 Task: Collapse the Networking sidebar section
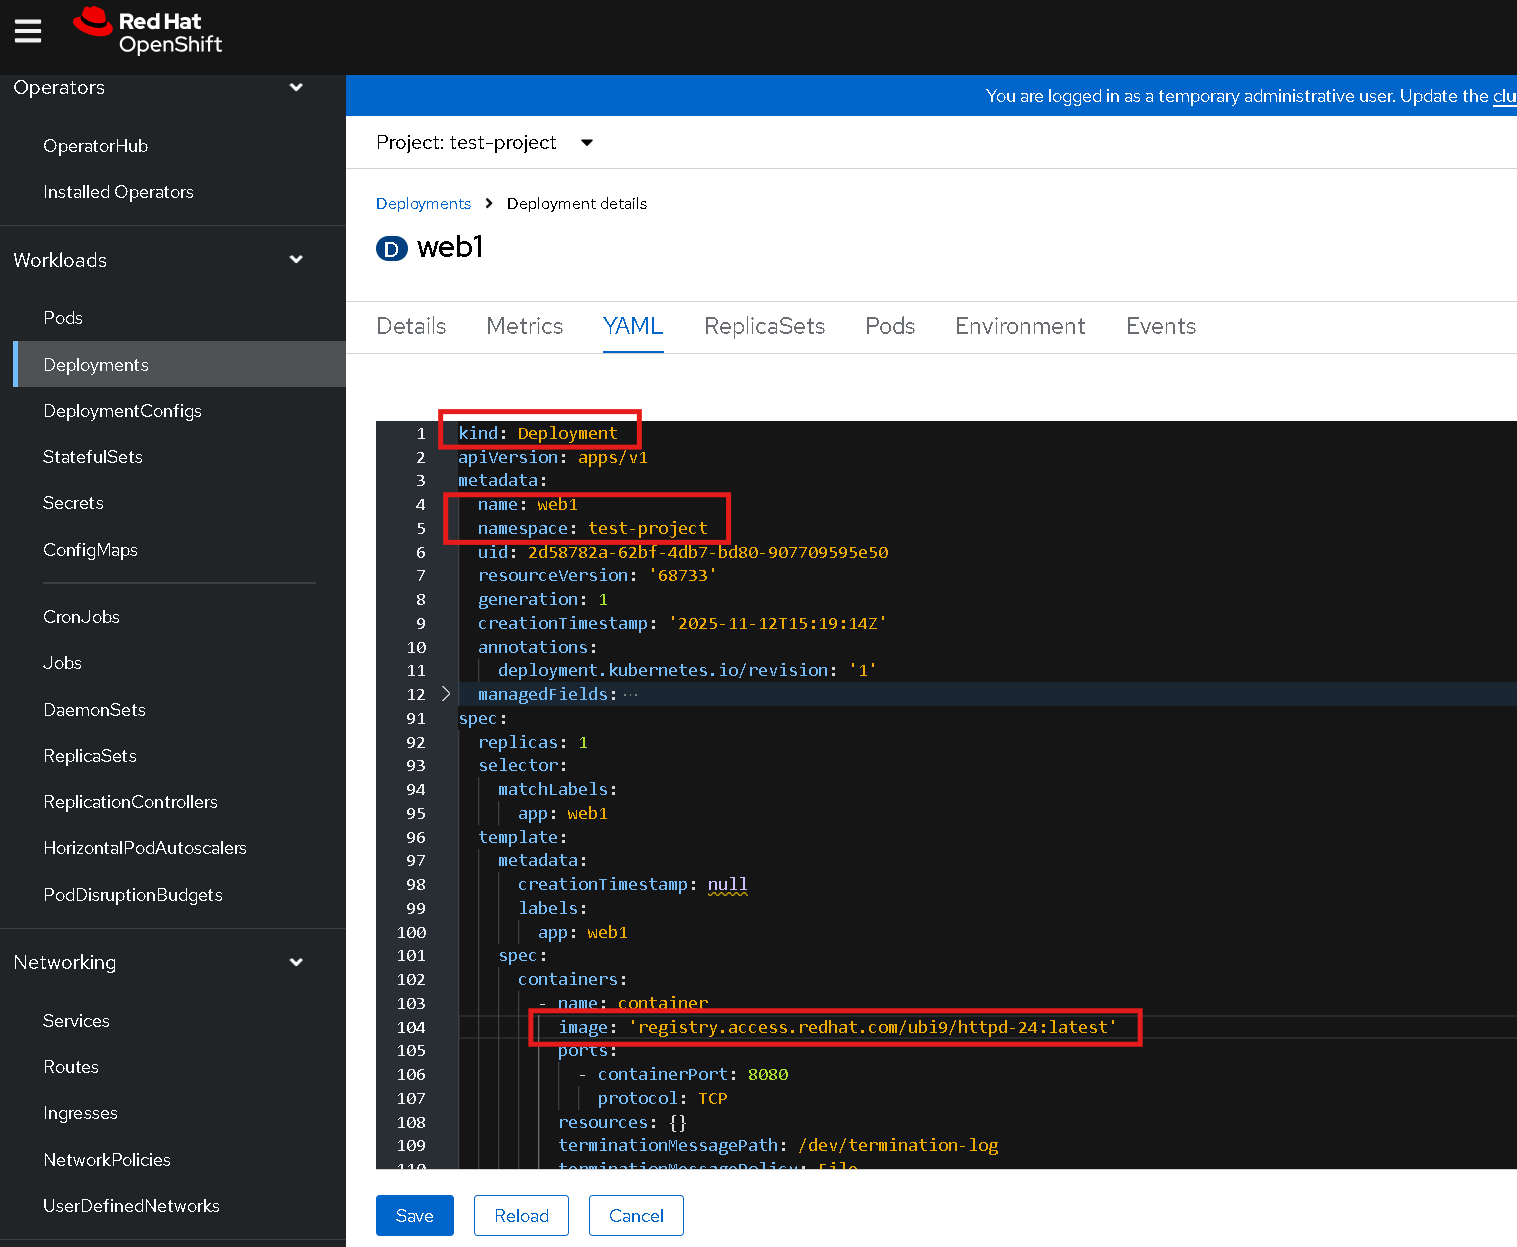(296, 962)
